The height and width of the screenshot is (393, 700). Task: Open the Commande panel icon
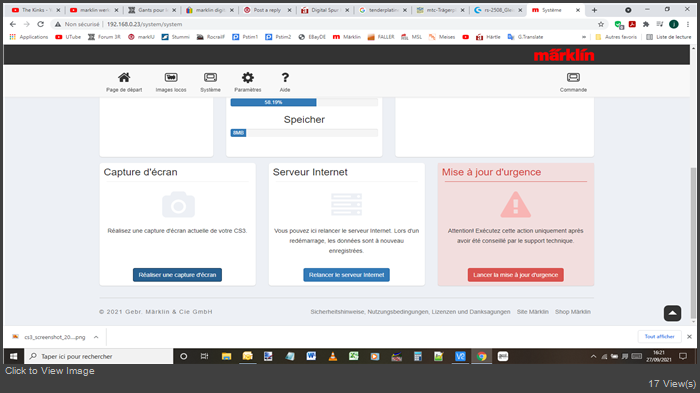click(x=573, y=78)
